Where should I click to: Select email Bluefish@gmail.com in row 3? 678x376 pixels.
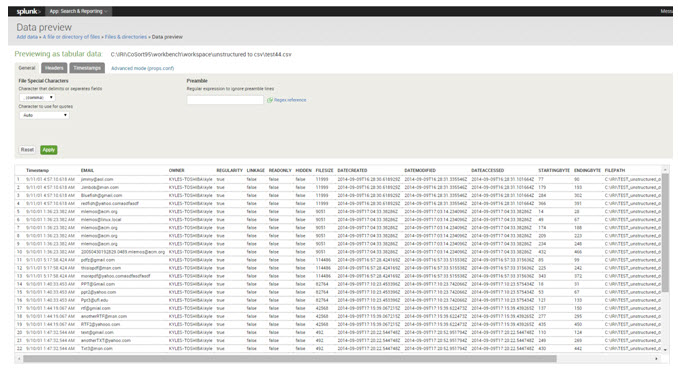point(101,195)
